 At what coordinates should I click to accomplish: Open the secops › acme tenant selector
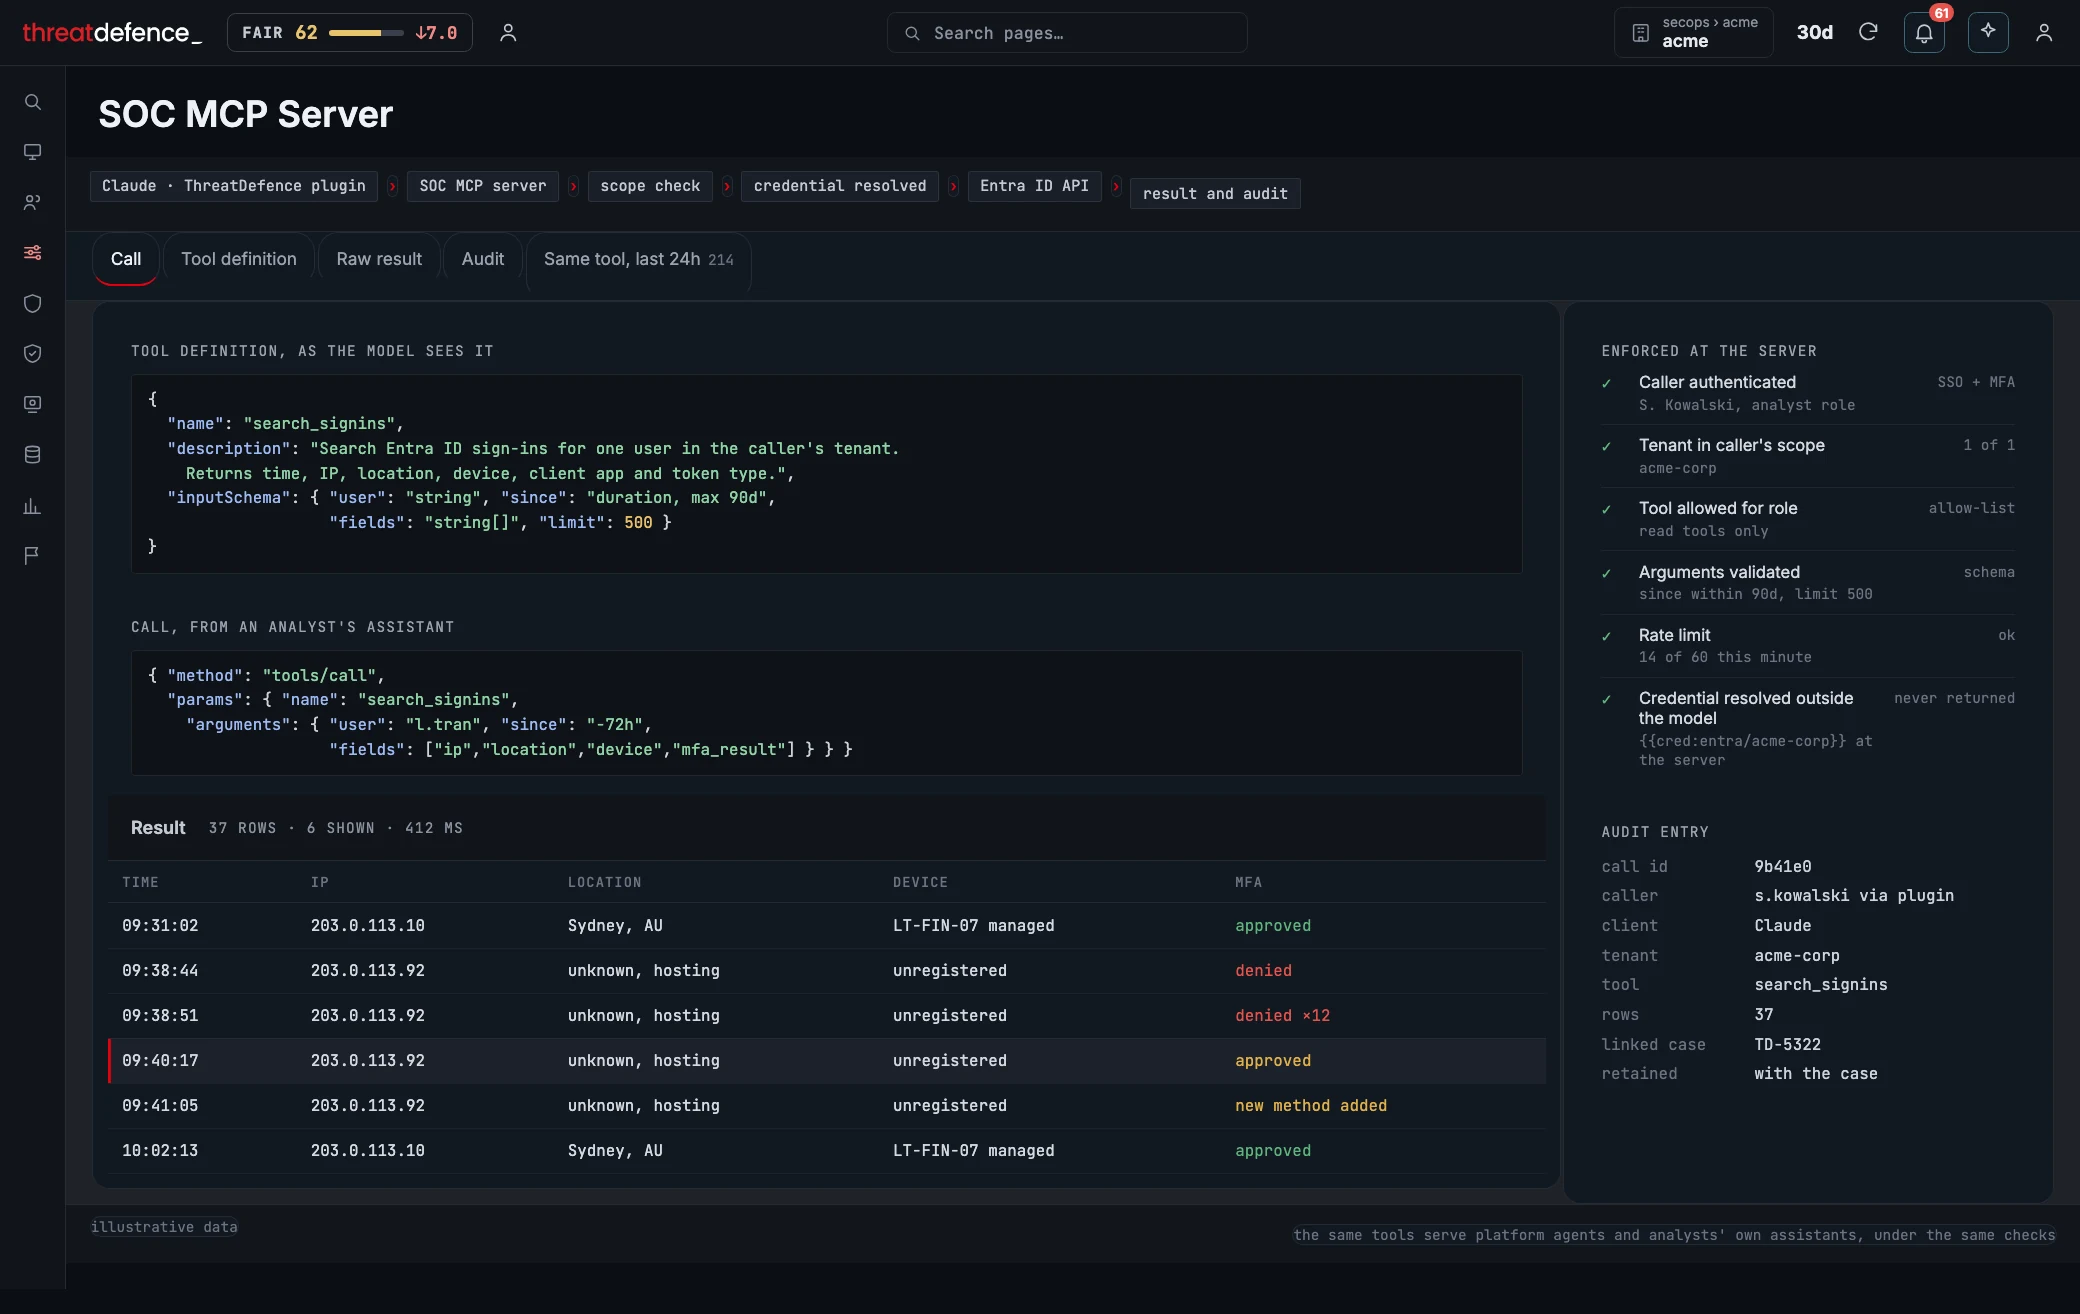(1694, 32)
